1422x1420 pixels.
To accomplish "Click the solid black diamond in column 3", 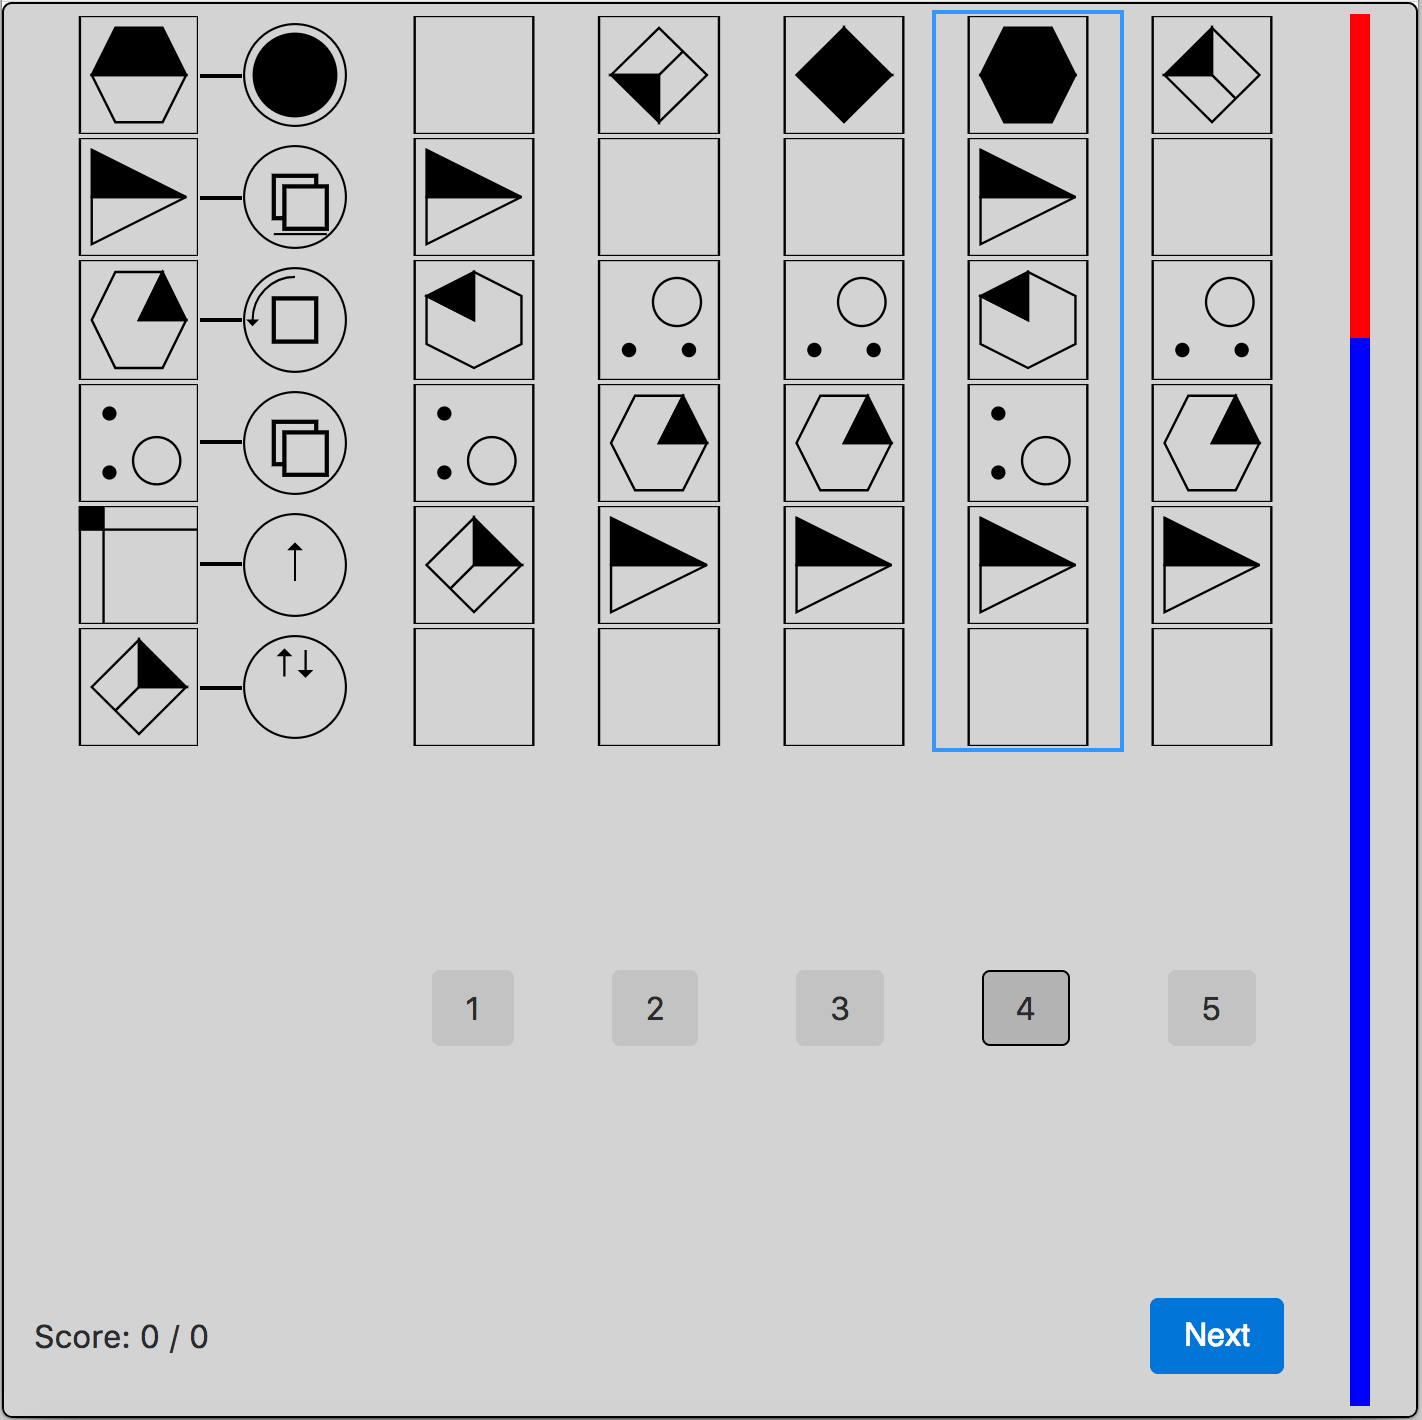I will coord(843,75).
